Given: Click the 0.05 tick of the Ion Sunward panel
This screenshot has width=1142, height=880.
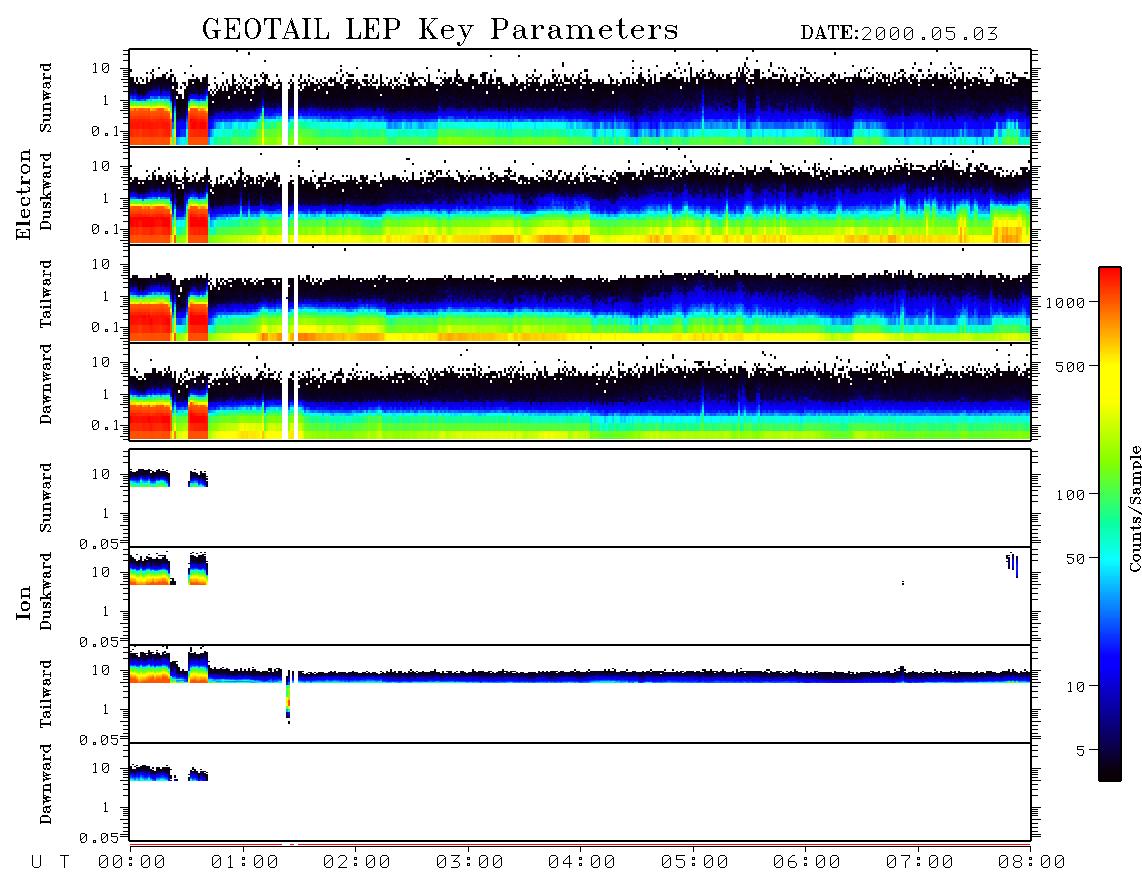Looking at the screenshot, I should (98, 543).
